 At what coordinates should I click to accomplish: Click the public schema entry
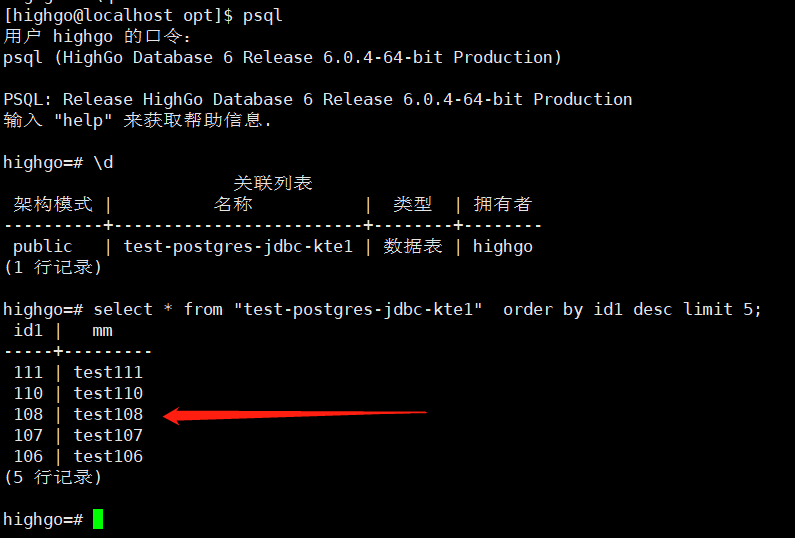(x=43, y=246)
